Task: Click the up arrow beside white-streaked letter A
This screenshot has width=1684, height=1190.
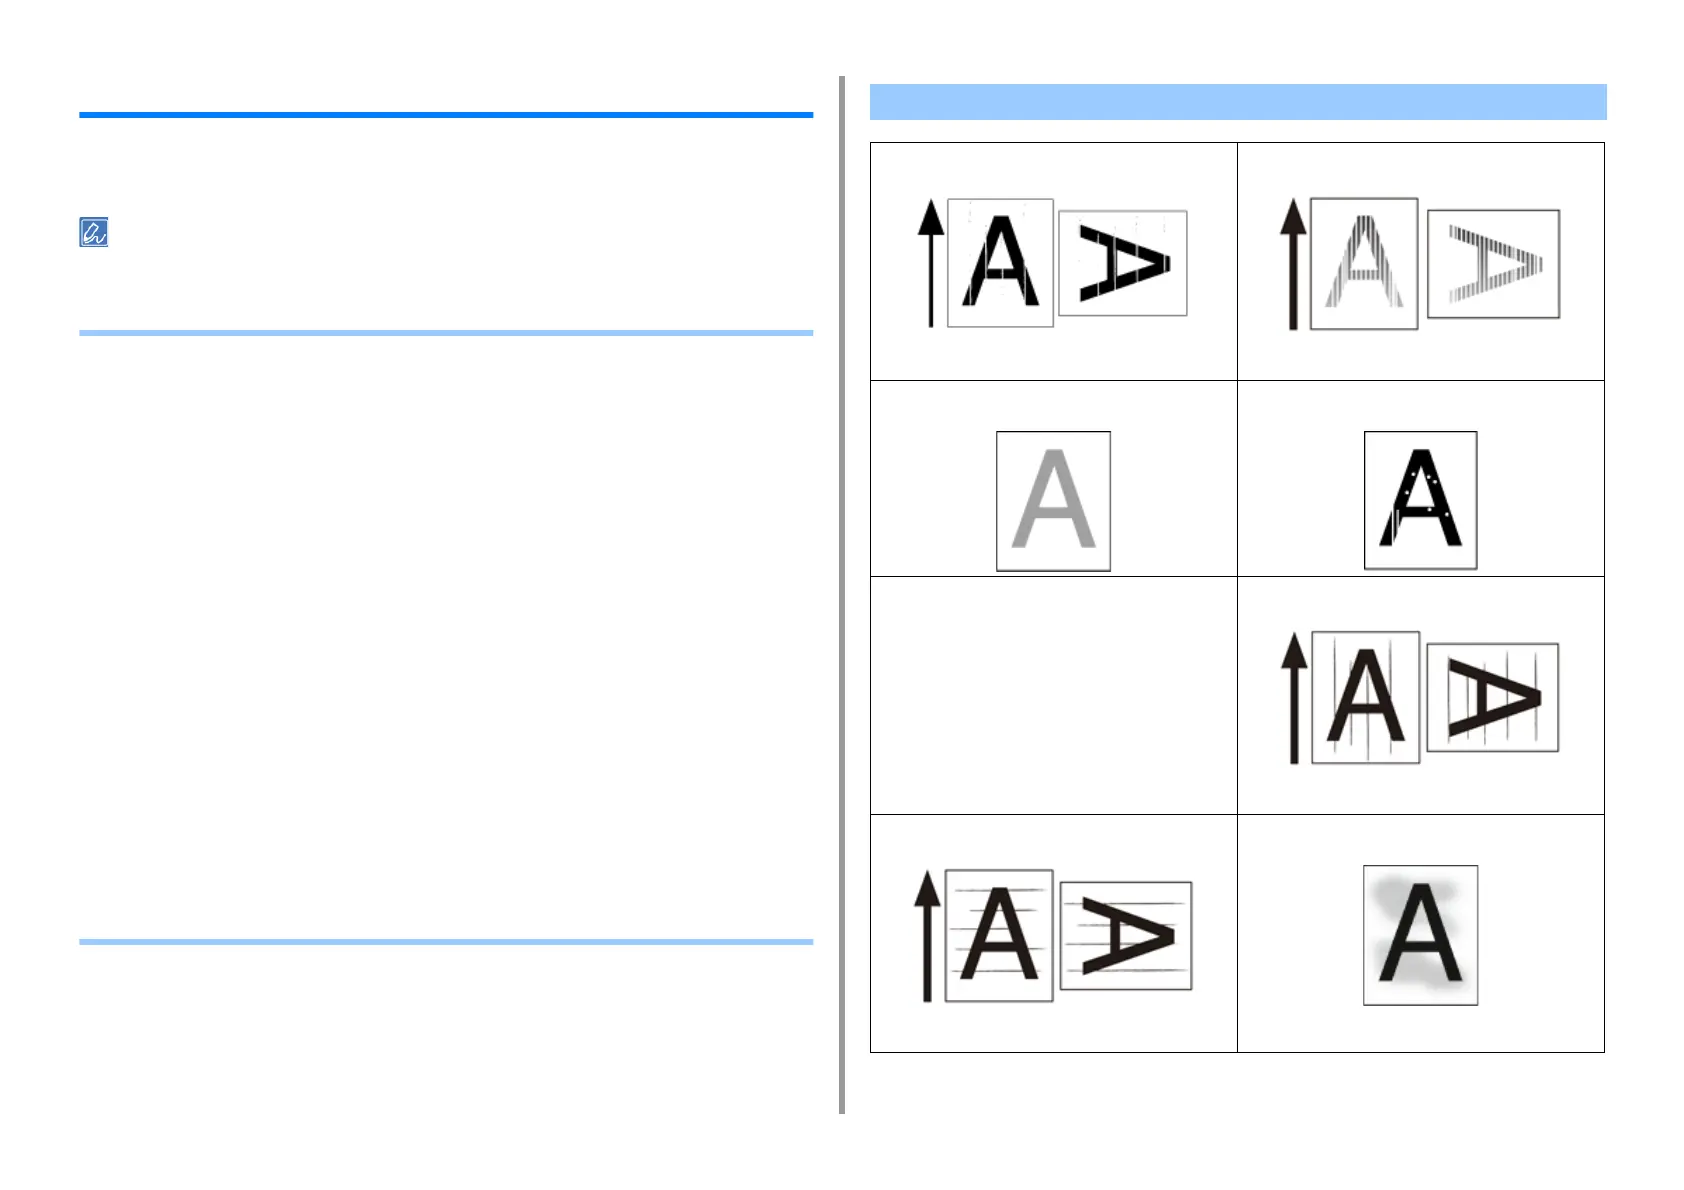Action: [x=931, y=263]
